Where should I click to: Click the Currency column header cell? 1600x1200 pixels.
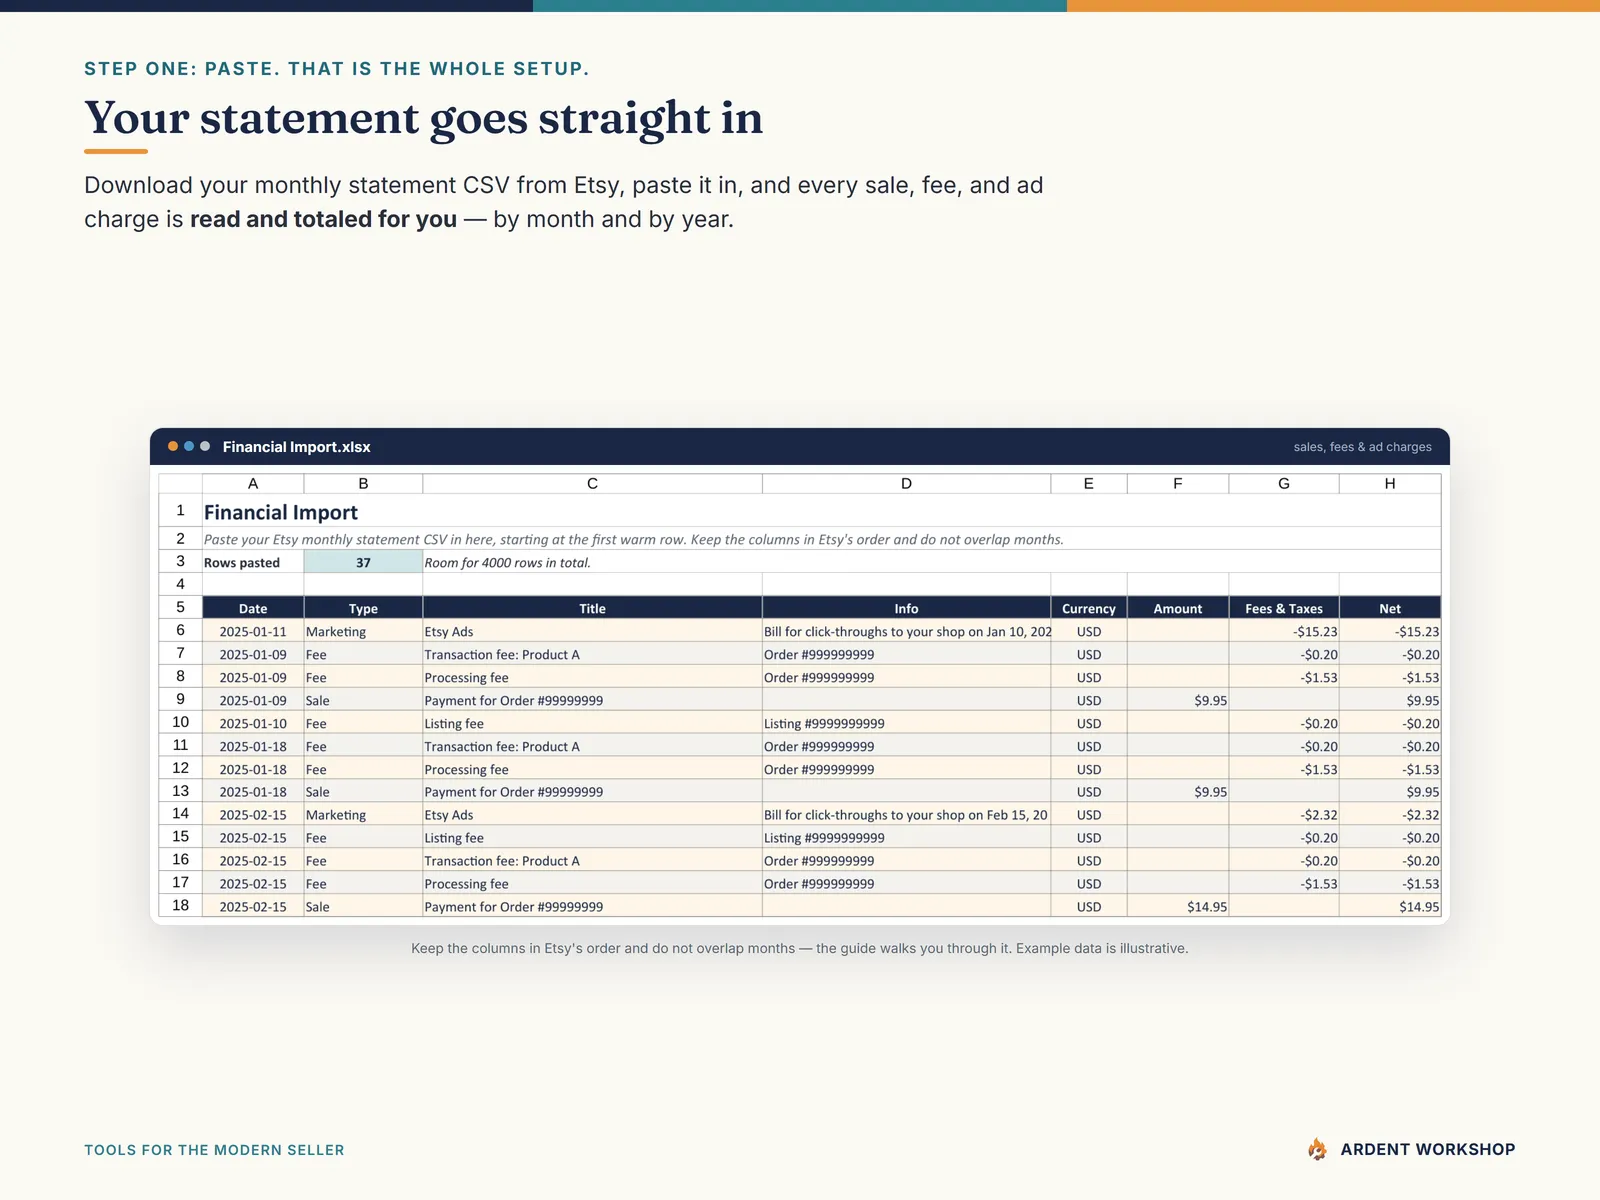click(1089, 608)
